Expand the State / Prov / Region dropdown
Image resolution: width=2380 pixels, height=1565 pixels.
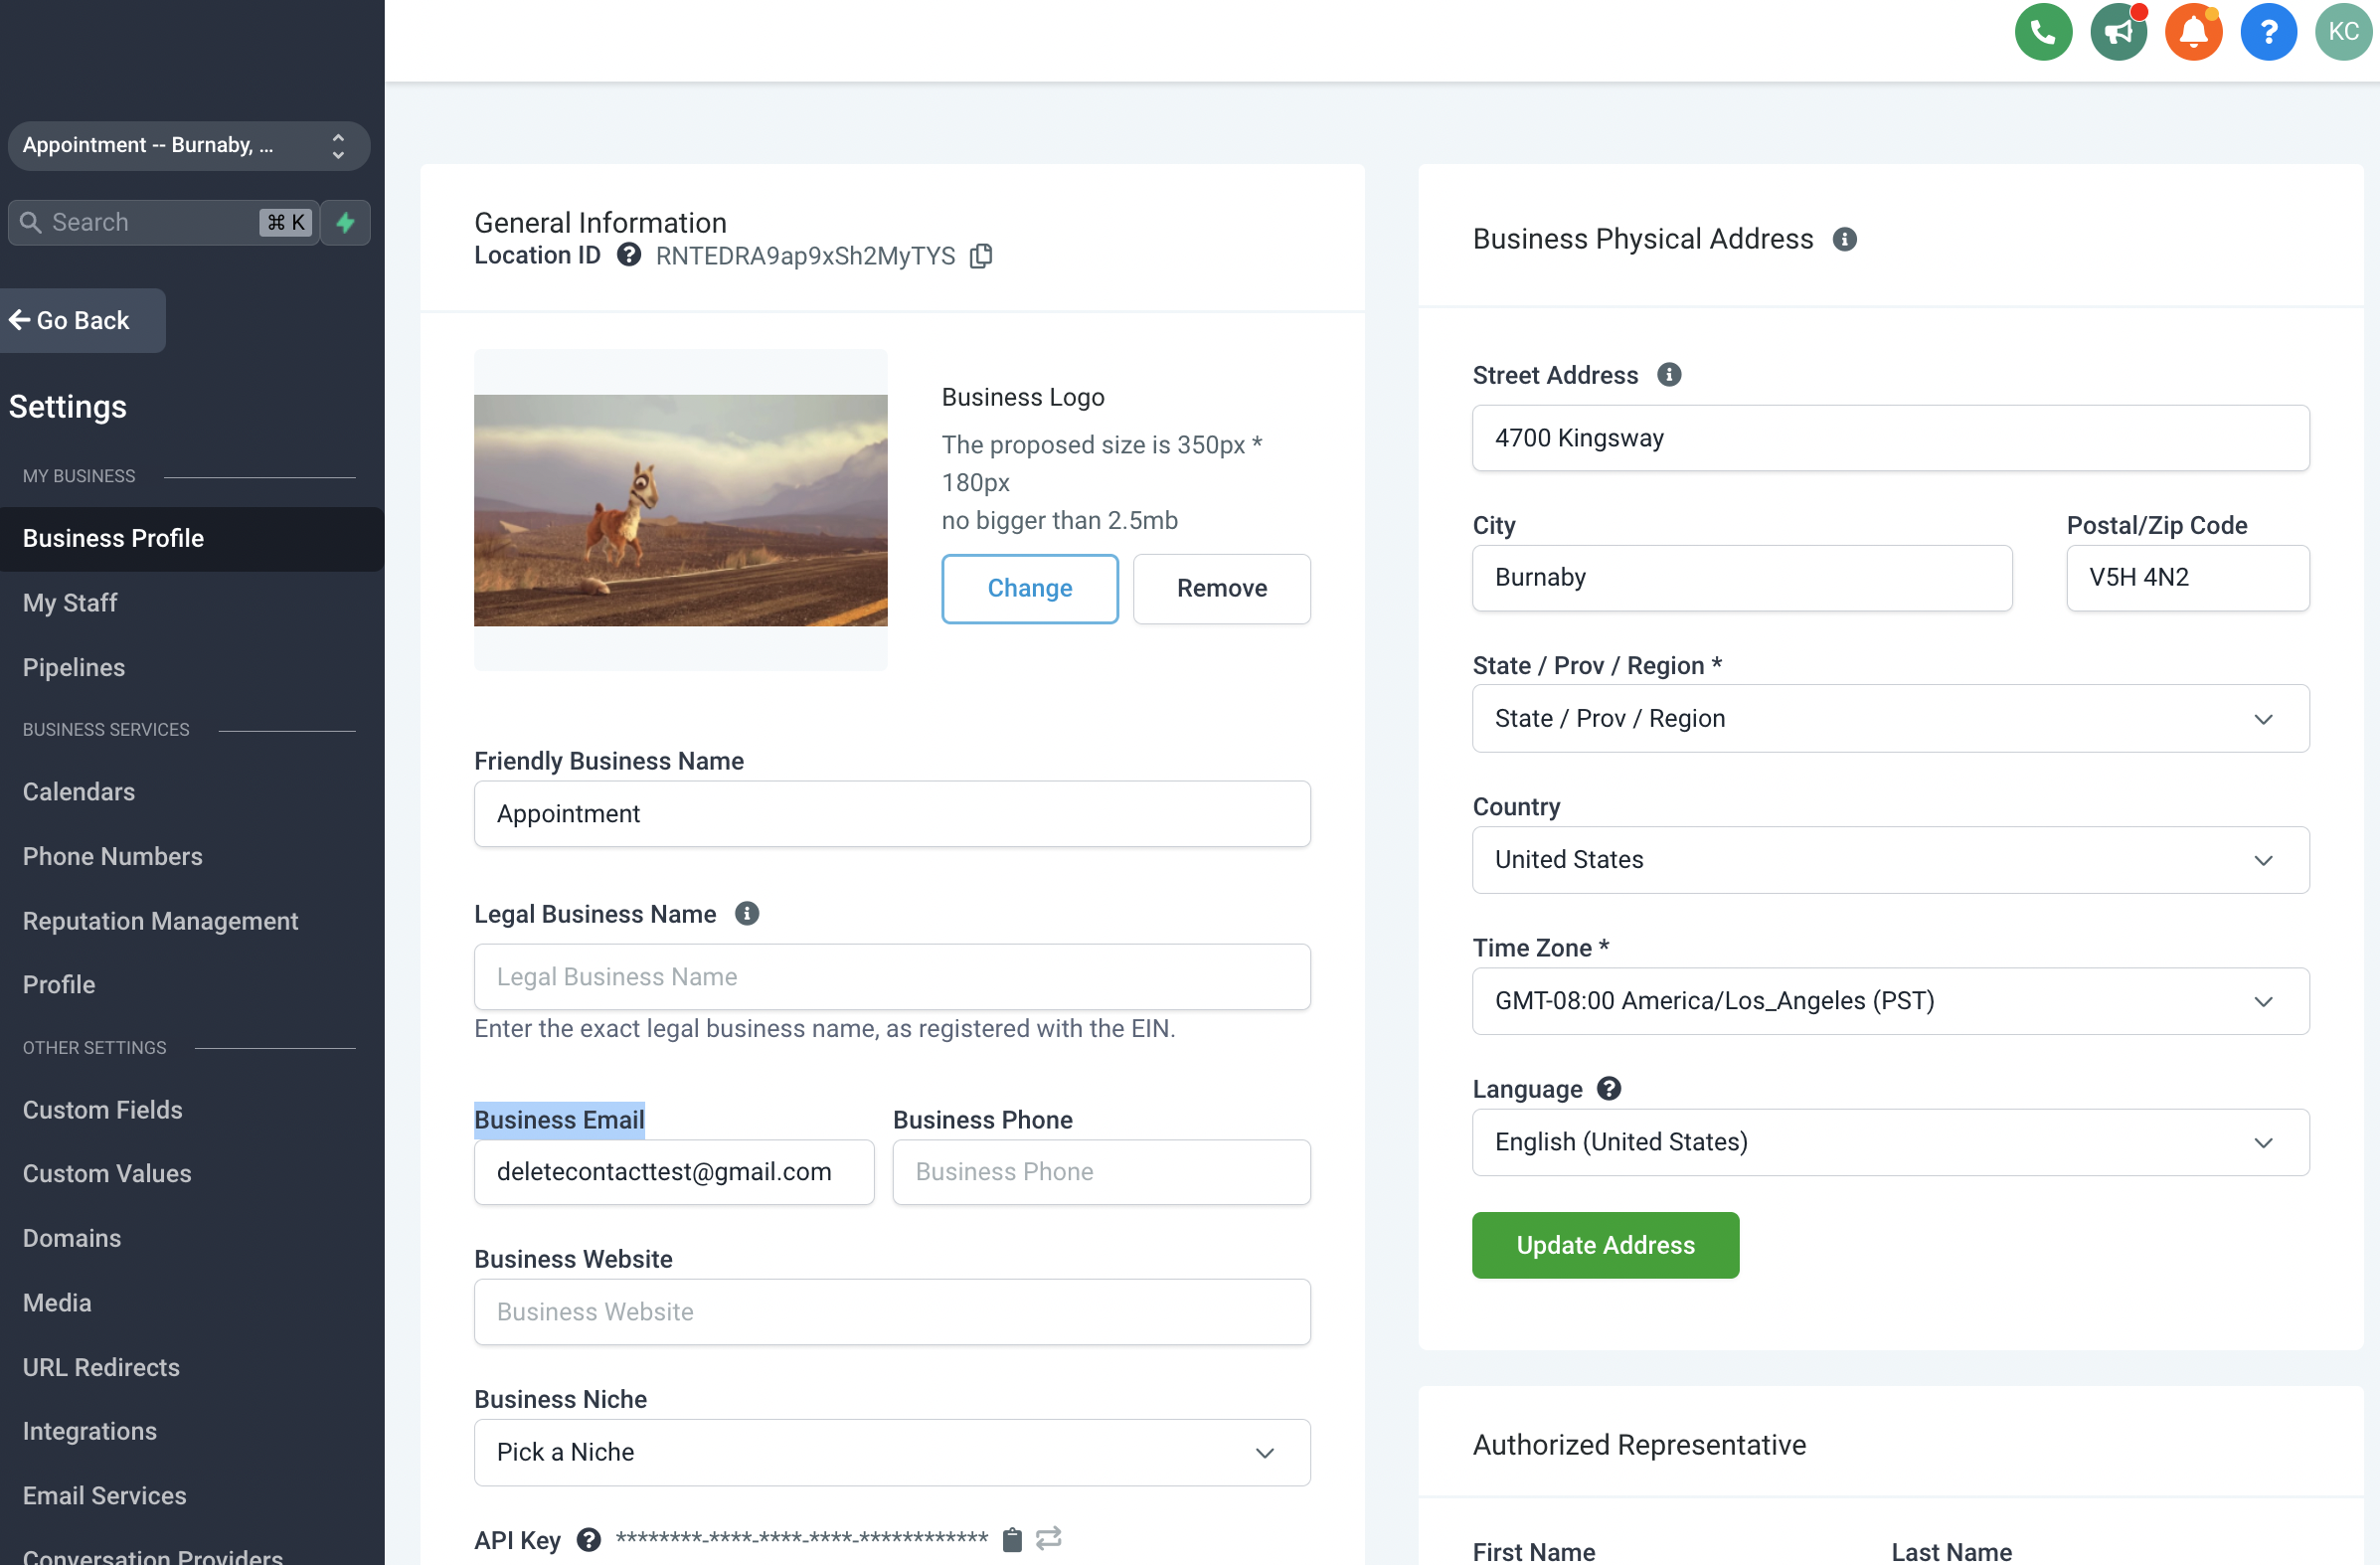pyautogui.click(x=1889, y=718)
